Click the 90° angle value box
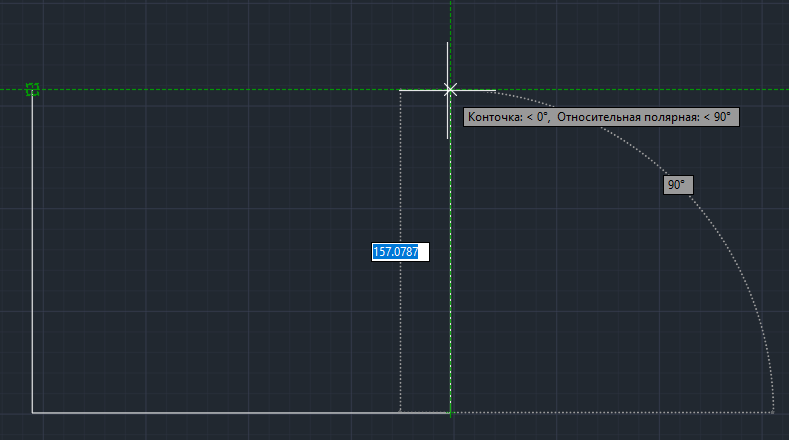Image resolution: width=789 pixels, height=440 pixels. coord(678,185)
